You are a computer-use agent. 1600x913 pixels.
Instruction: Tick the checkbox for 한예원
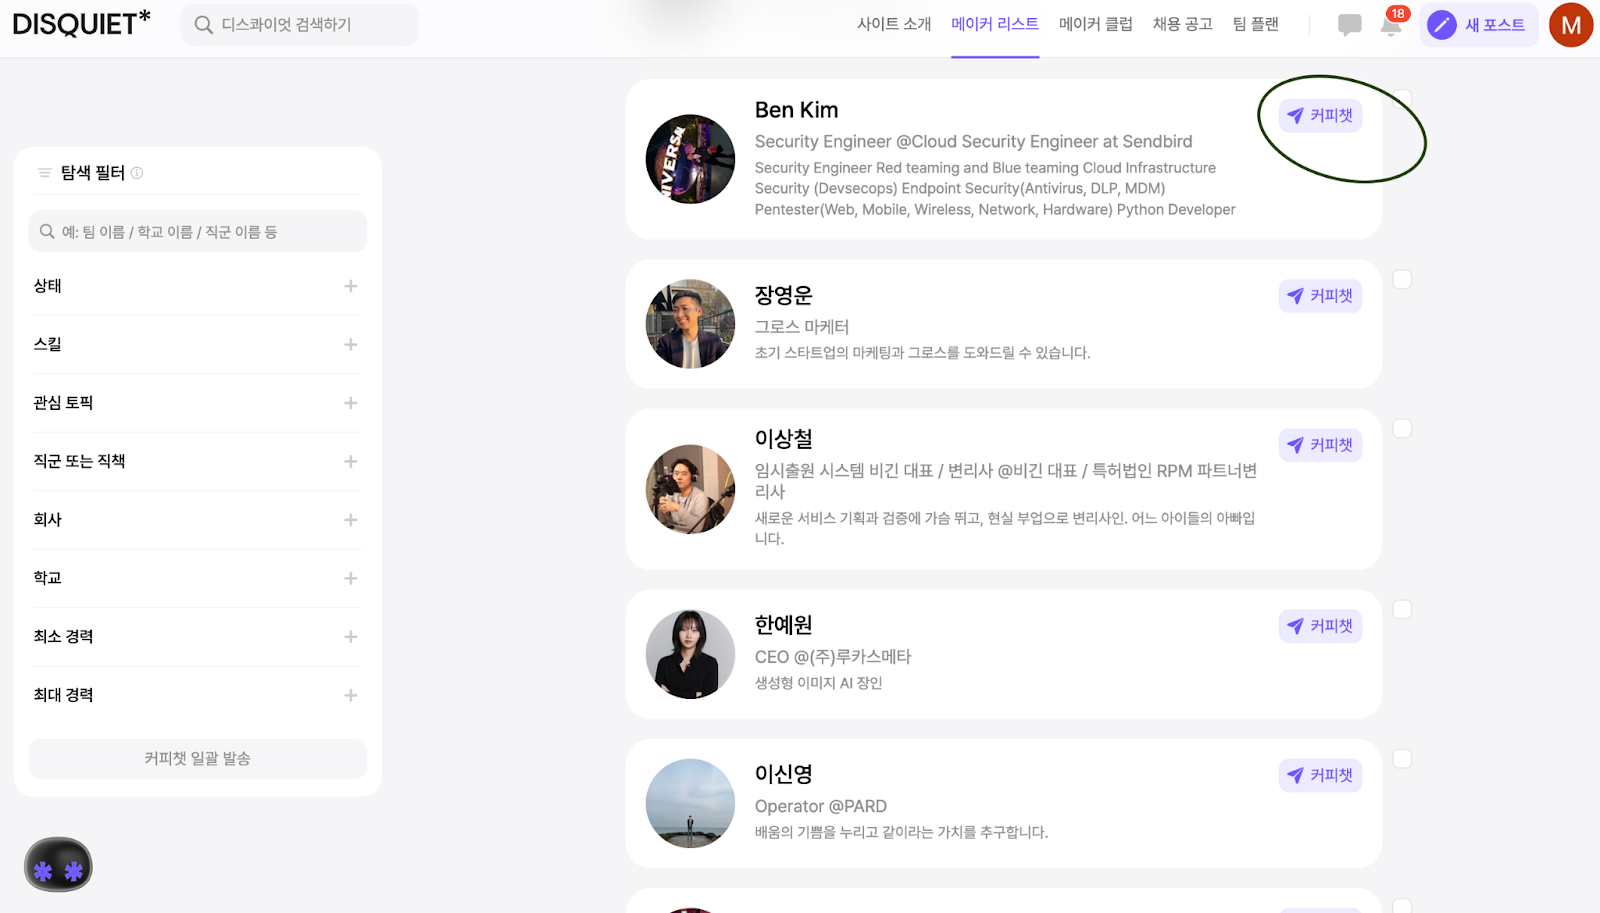[1402, 609]
